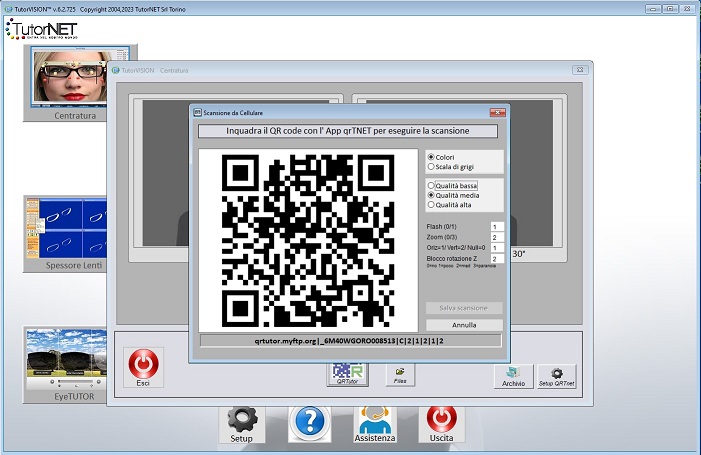The height and width of the screenshot is (455, 701).
Task: Open the QRTutor icon in Centratura window
Action: pos(348,373)
